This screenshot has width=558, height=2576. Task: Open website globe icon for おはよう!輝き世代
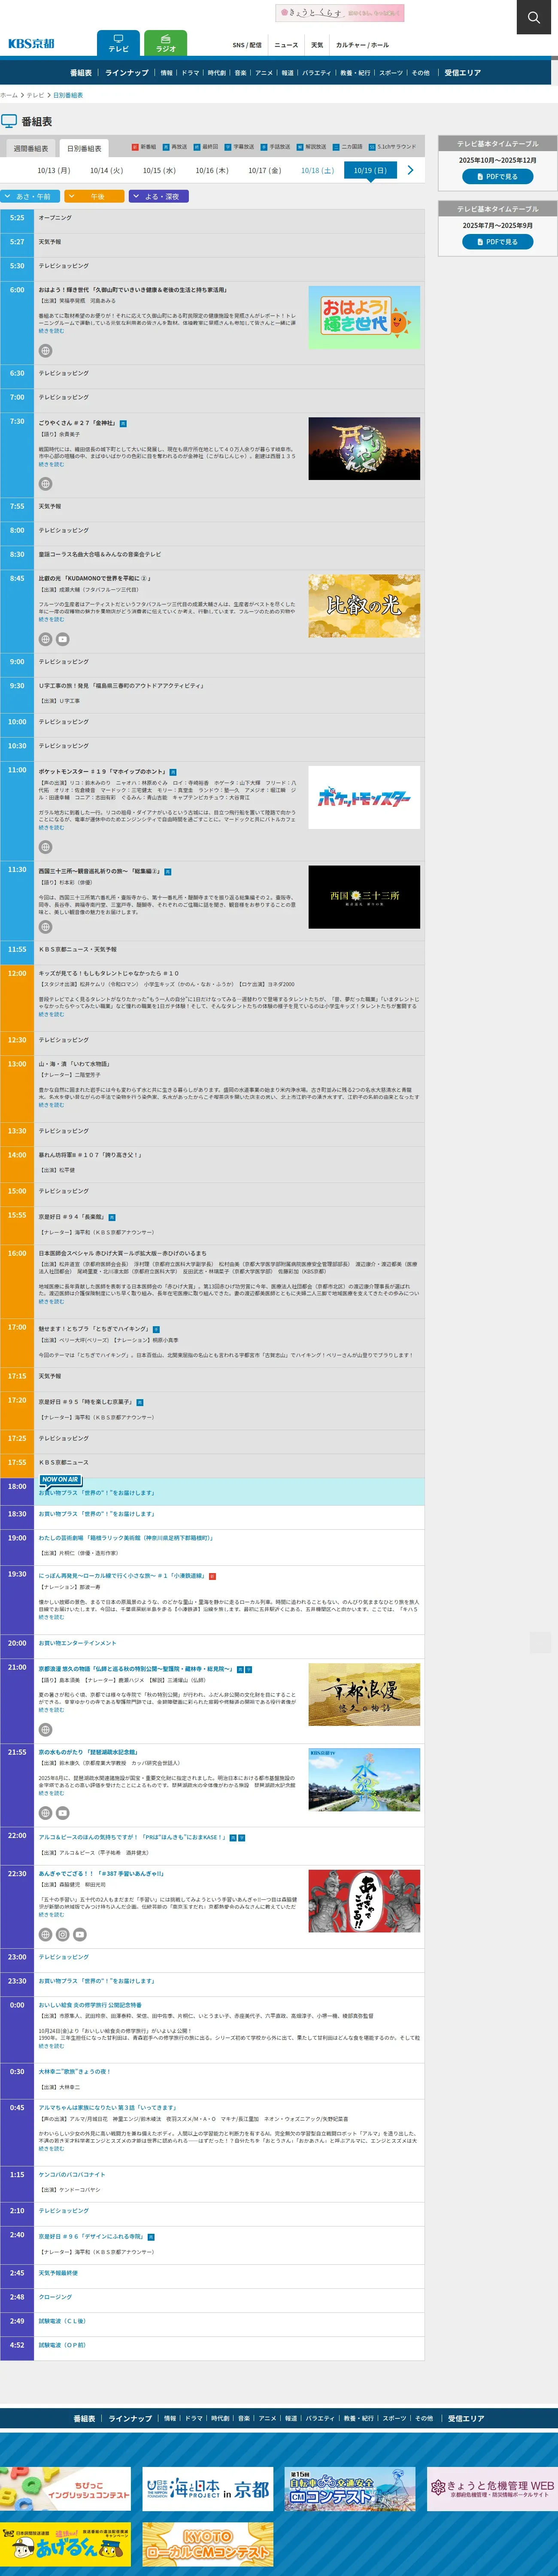click(x=45, y=351)
